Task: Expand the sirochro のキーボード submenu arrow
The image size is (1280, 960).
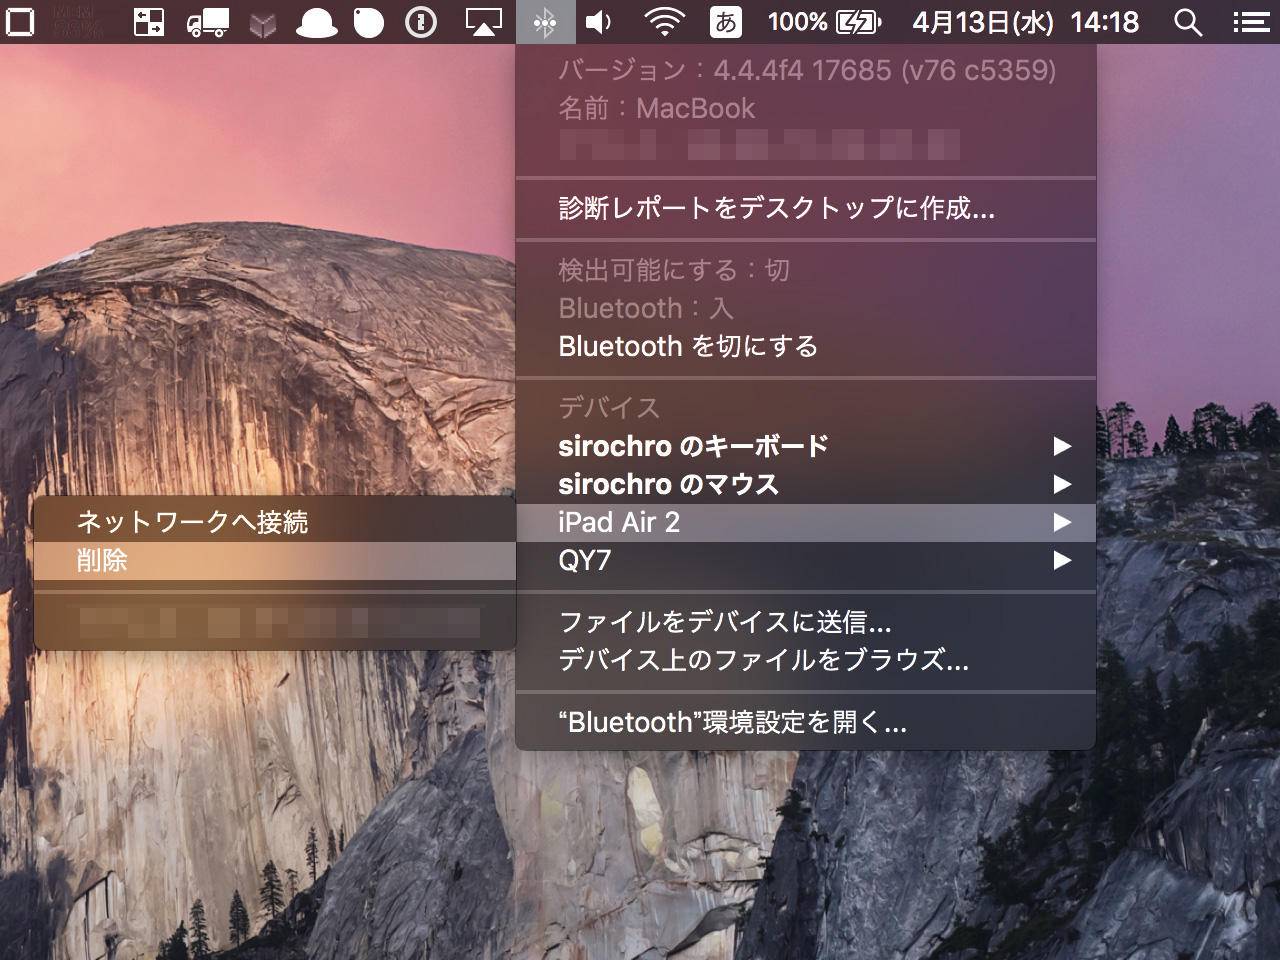Action: [x=1062, y=446]
